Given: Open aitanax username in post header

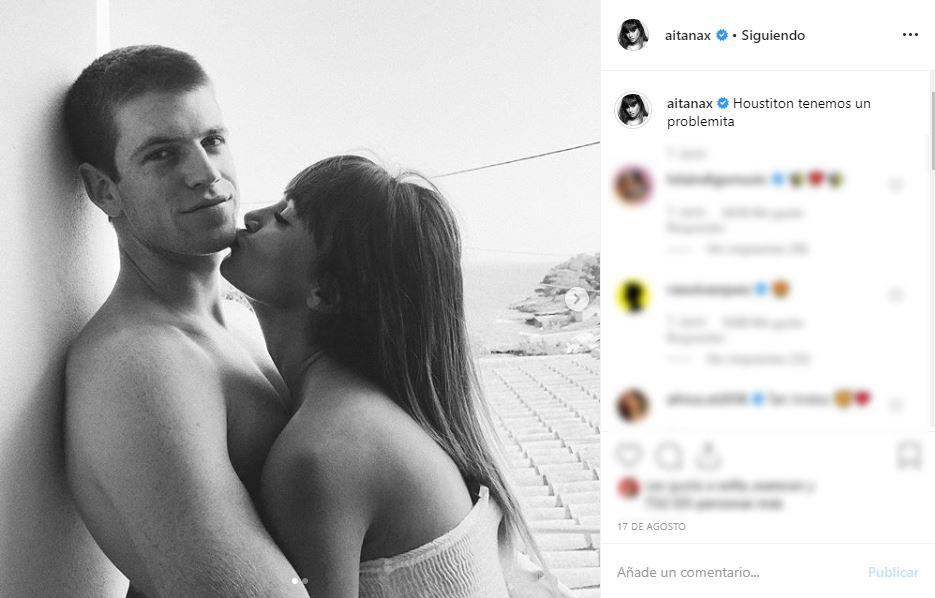Looking at the screenshot, I should point(688,35).
